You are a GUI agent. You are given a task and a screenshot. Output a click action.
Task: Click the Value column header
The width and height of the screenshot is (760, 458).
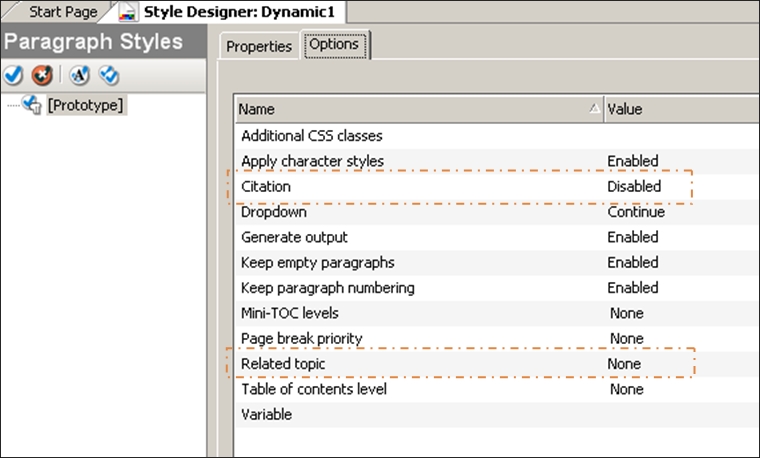680,109
